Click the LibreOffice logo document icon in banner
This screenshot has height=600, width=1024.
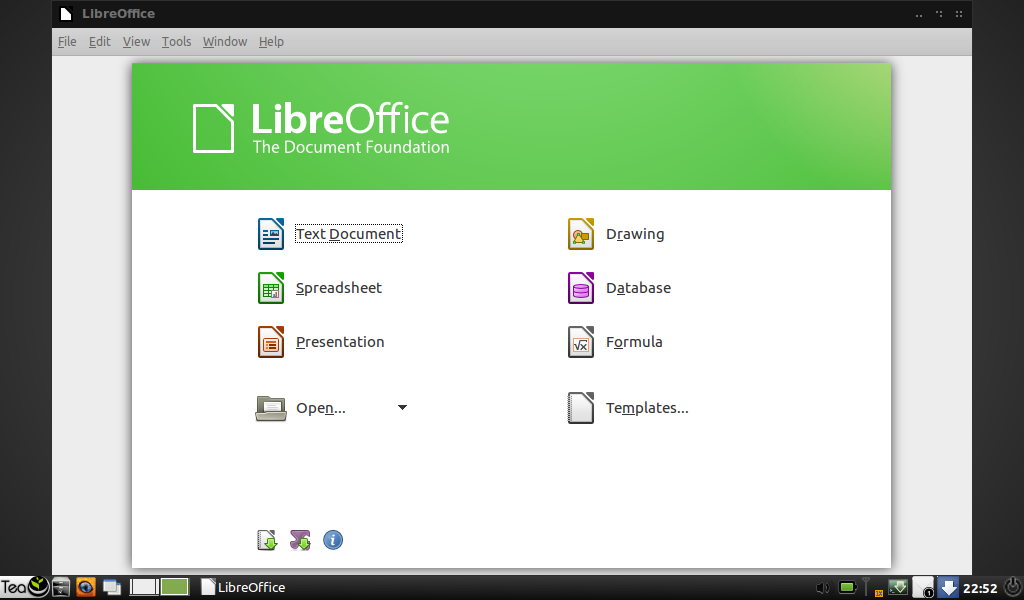point(214,129)
